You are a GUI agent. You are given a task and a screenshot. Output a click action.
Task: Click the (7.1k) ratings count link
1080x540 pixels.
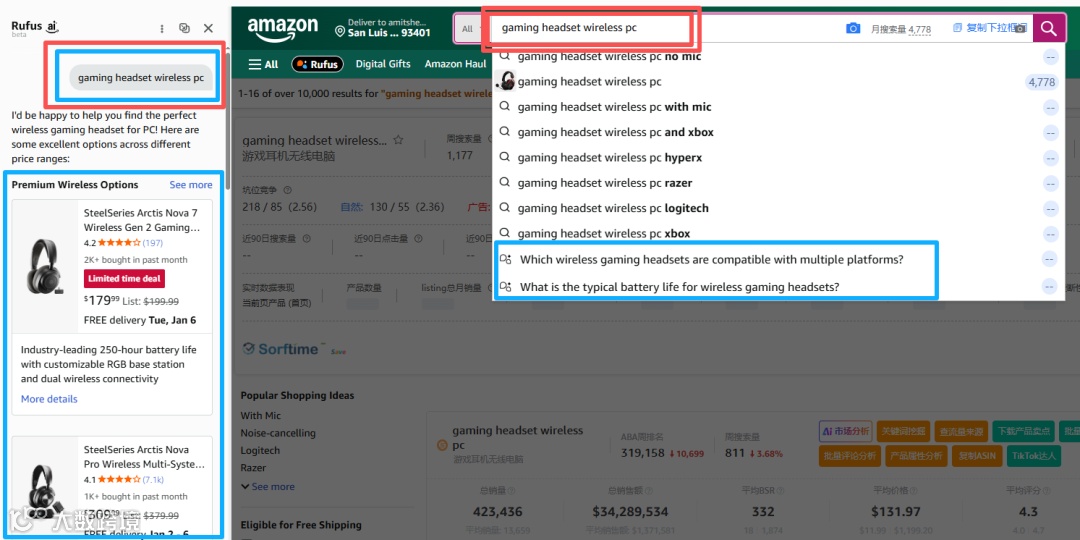153,479
